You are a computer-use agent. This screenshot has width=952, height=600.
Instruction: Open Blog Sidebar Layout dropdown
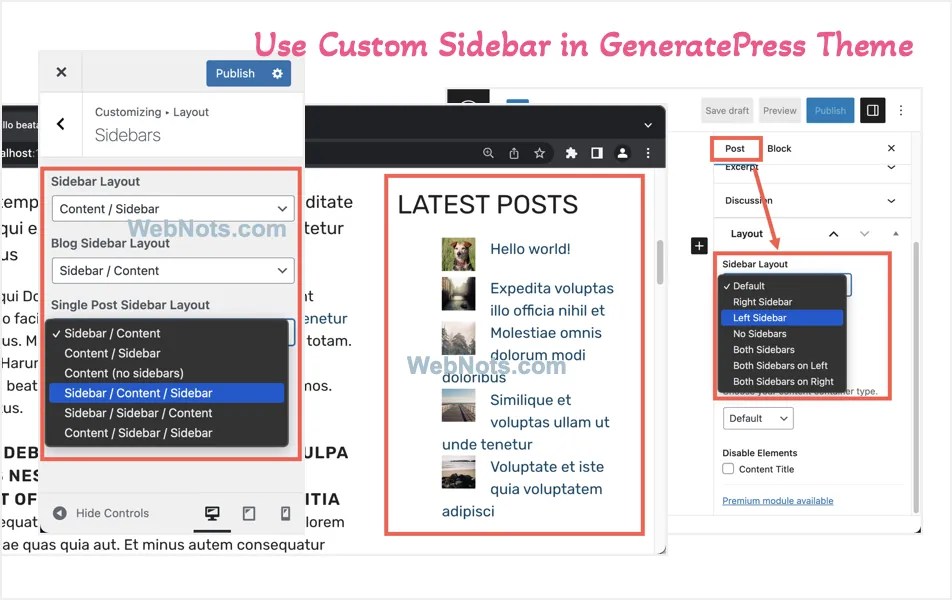pos(173,271)
